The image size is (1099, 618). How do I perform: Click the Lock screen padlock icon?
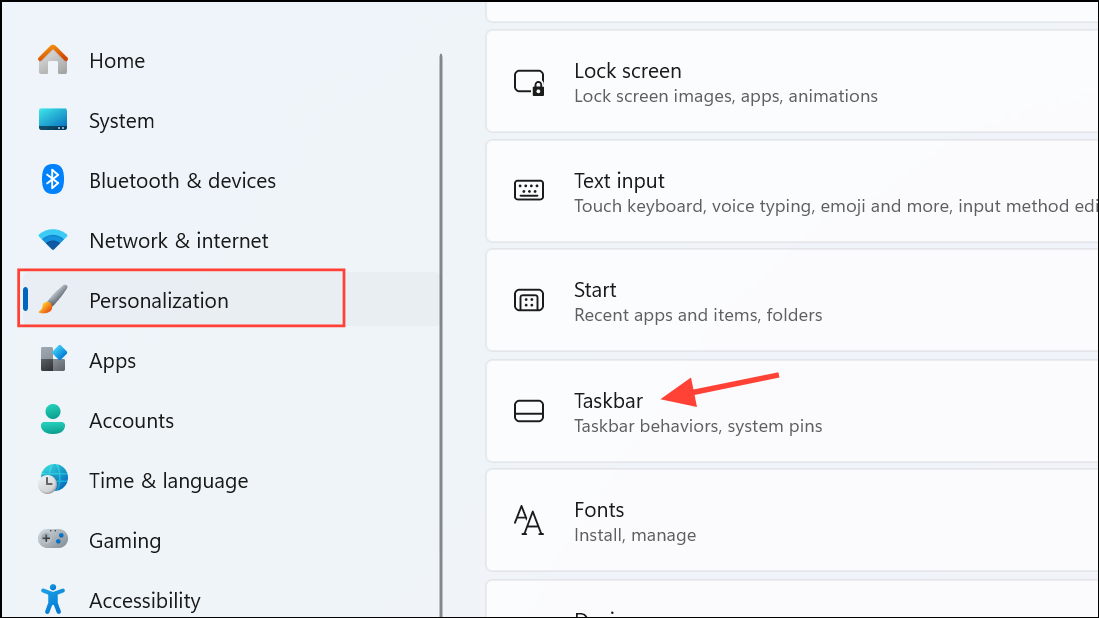[x=529, y=81]
